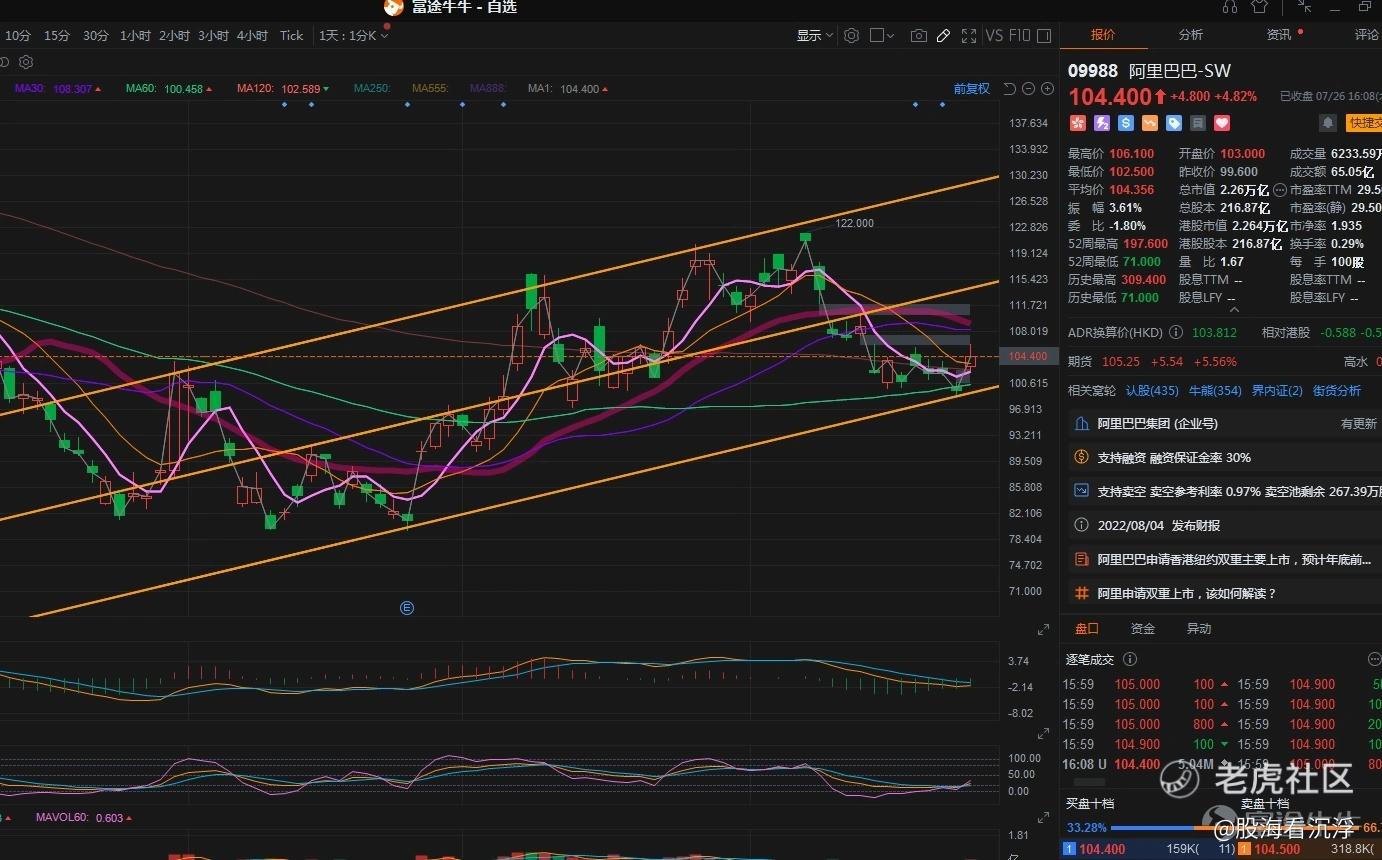Add to favorites with the heart icon

1222,123
